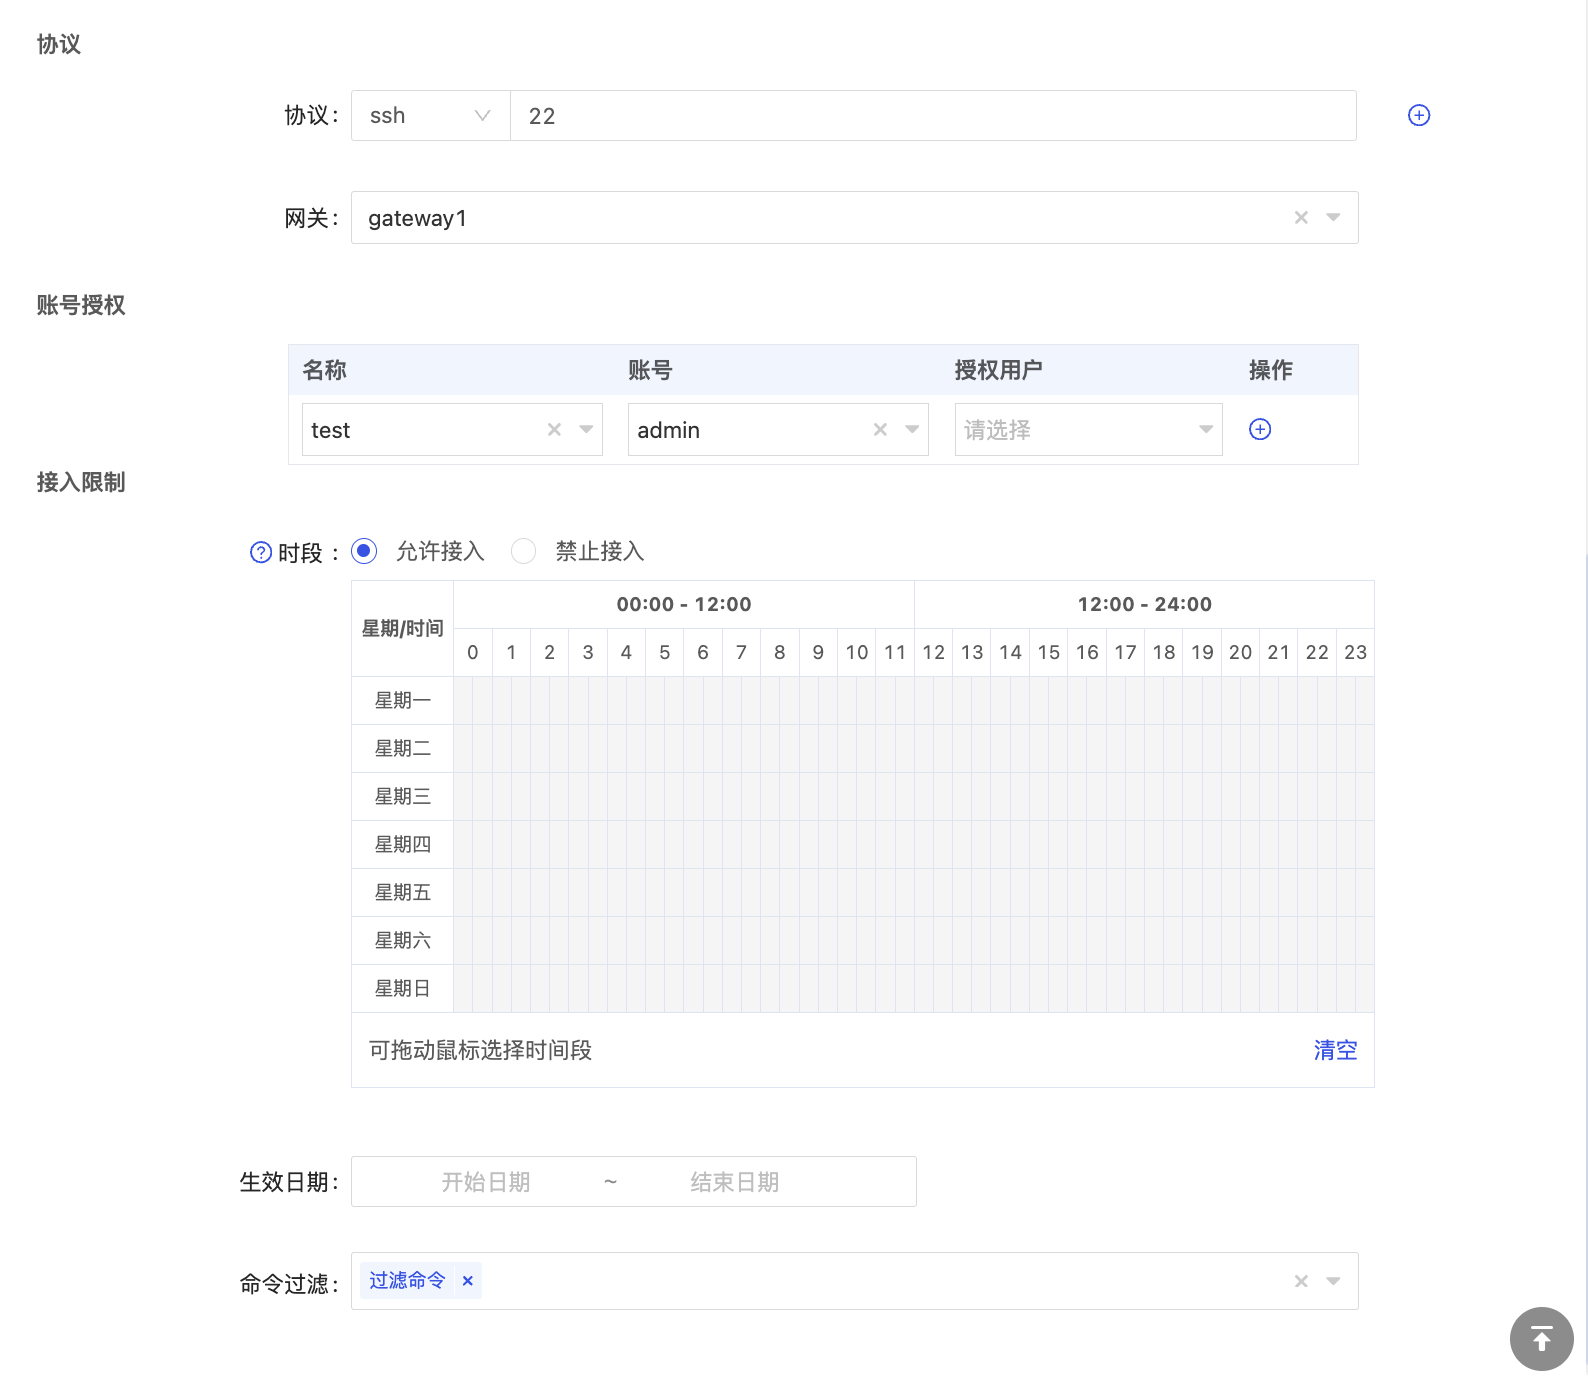Select the 禁止接入 radio button
This screenshot has height=1378, width=1588.
(523, 551)
